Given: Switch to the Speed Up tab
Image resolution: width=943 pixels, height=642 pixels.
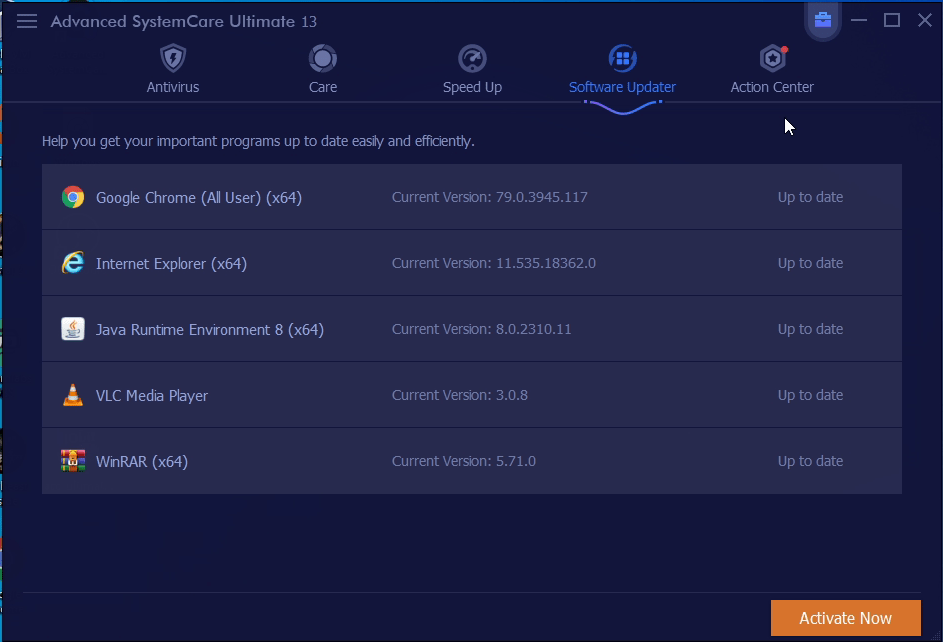Looking at the screenshot, I should (x=473, y=87).
